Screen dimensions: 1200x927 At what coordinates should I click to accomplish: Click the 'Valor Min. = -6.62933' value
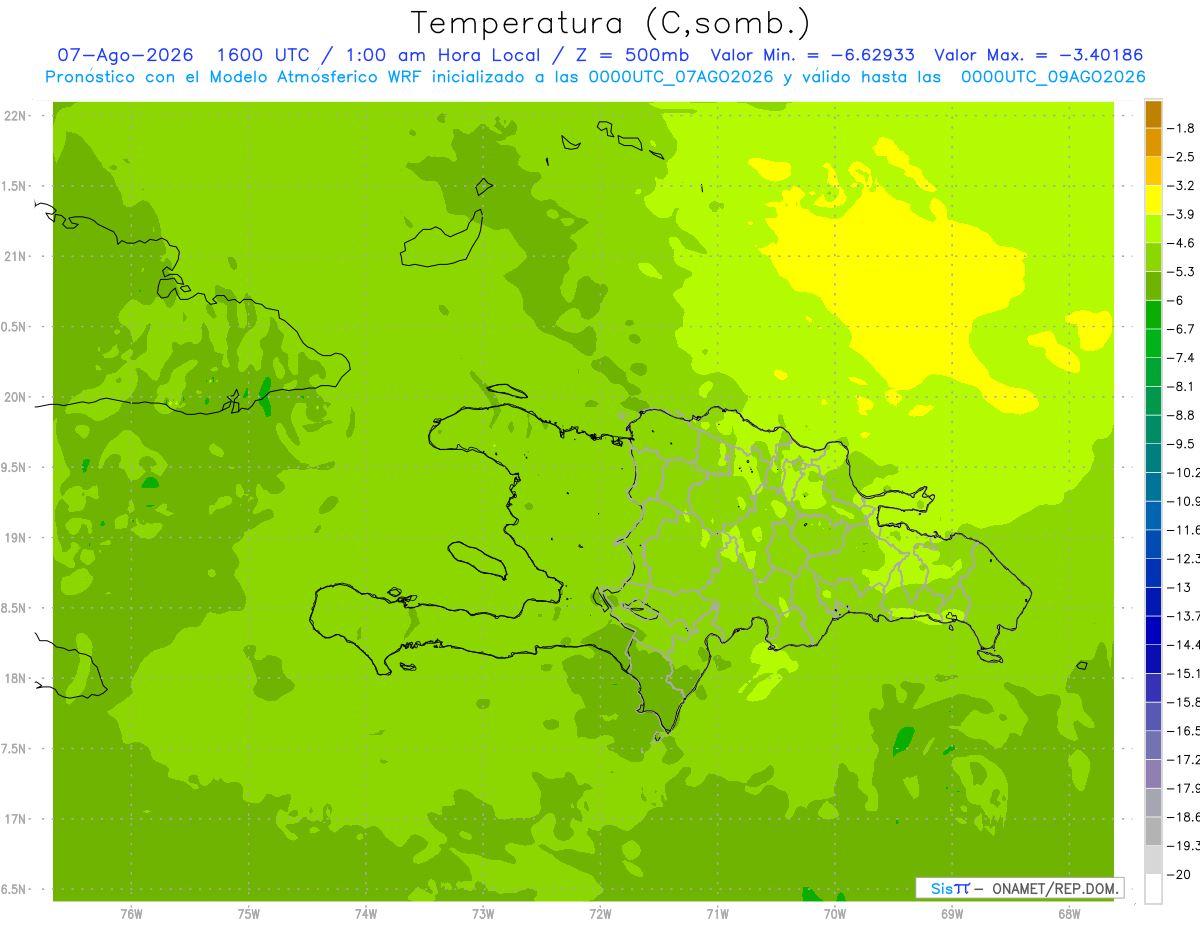[812, 55]
